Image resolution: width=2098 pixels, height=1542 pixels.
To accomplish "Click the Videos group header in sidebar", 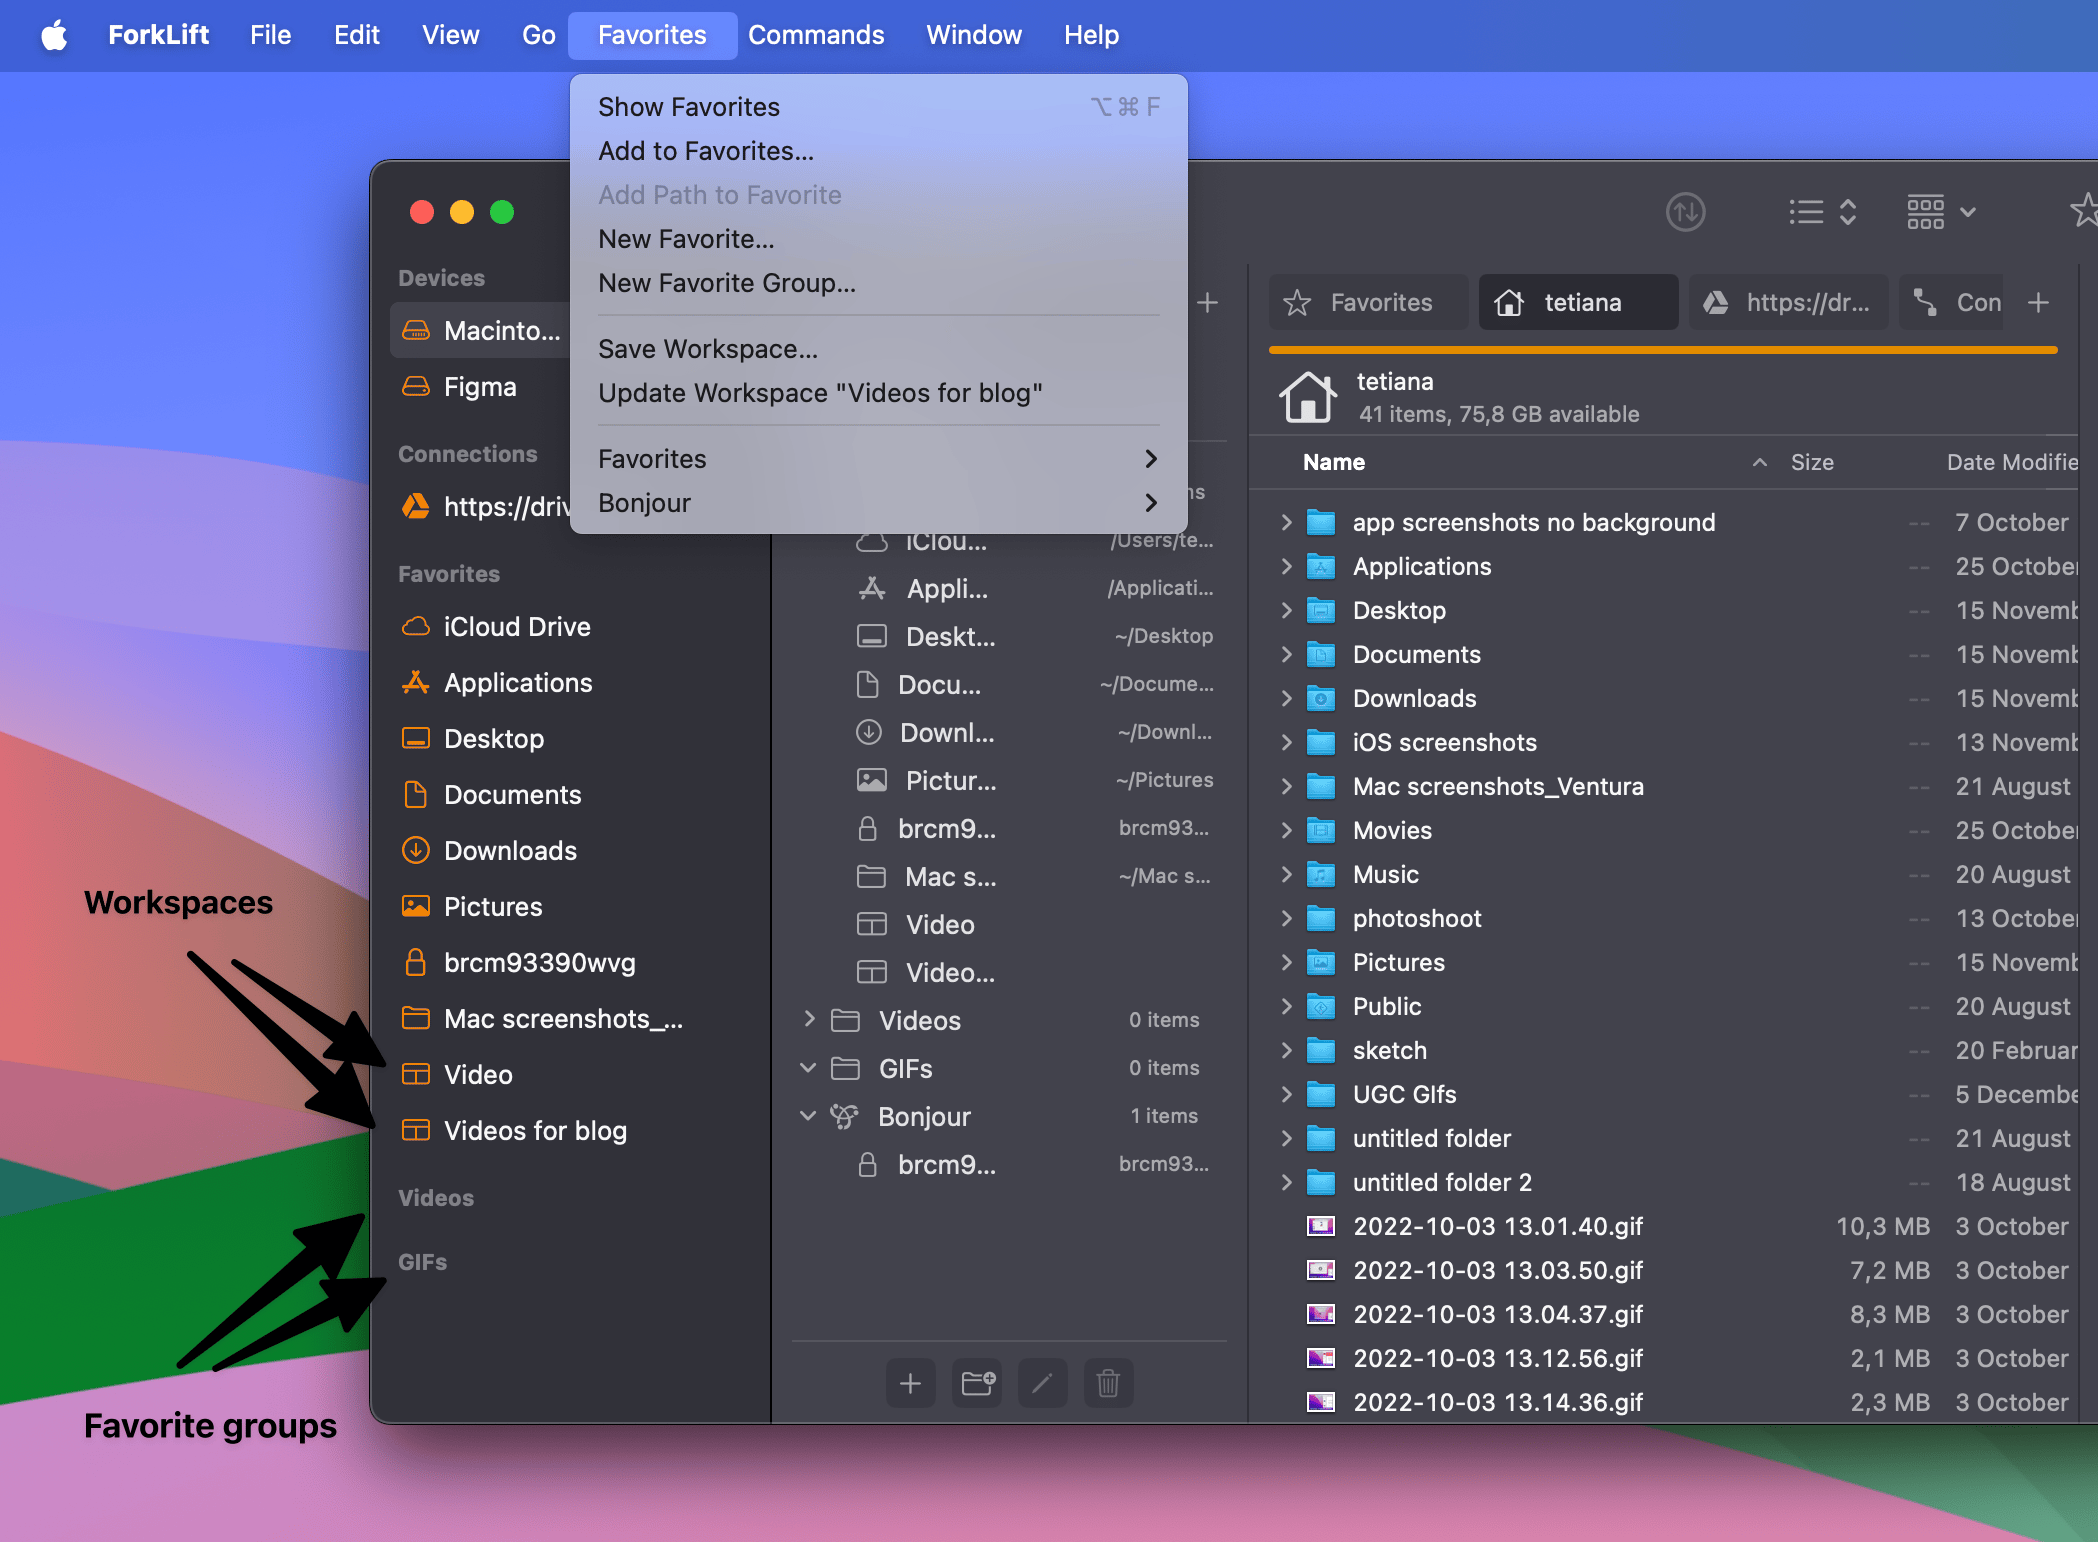I will tap(436, 1197).
